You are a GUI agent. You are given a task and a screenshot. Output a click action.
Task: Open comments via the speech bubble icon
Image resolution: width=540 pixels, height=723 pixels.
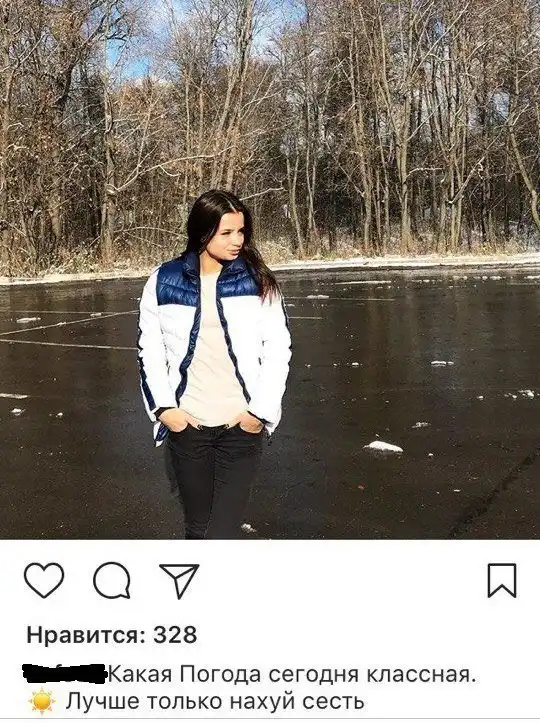click(112, 580)
